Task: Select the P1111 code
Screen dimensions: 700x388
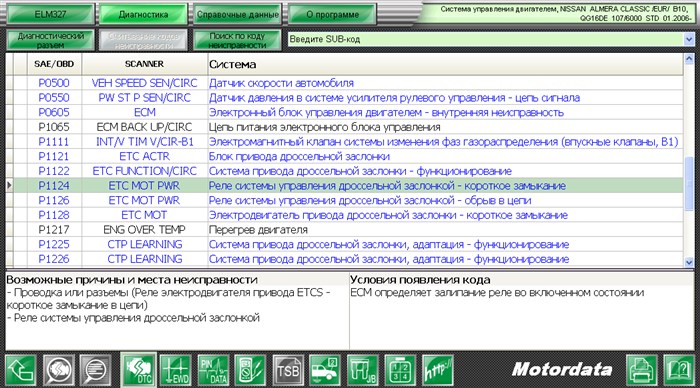Action: (x=54, y=142)
